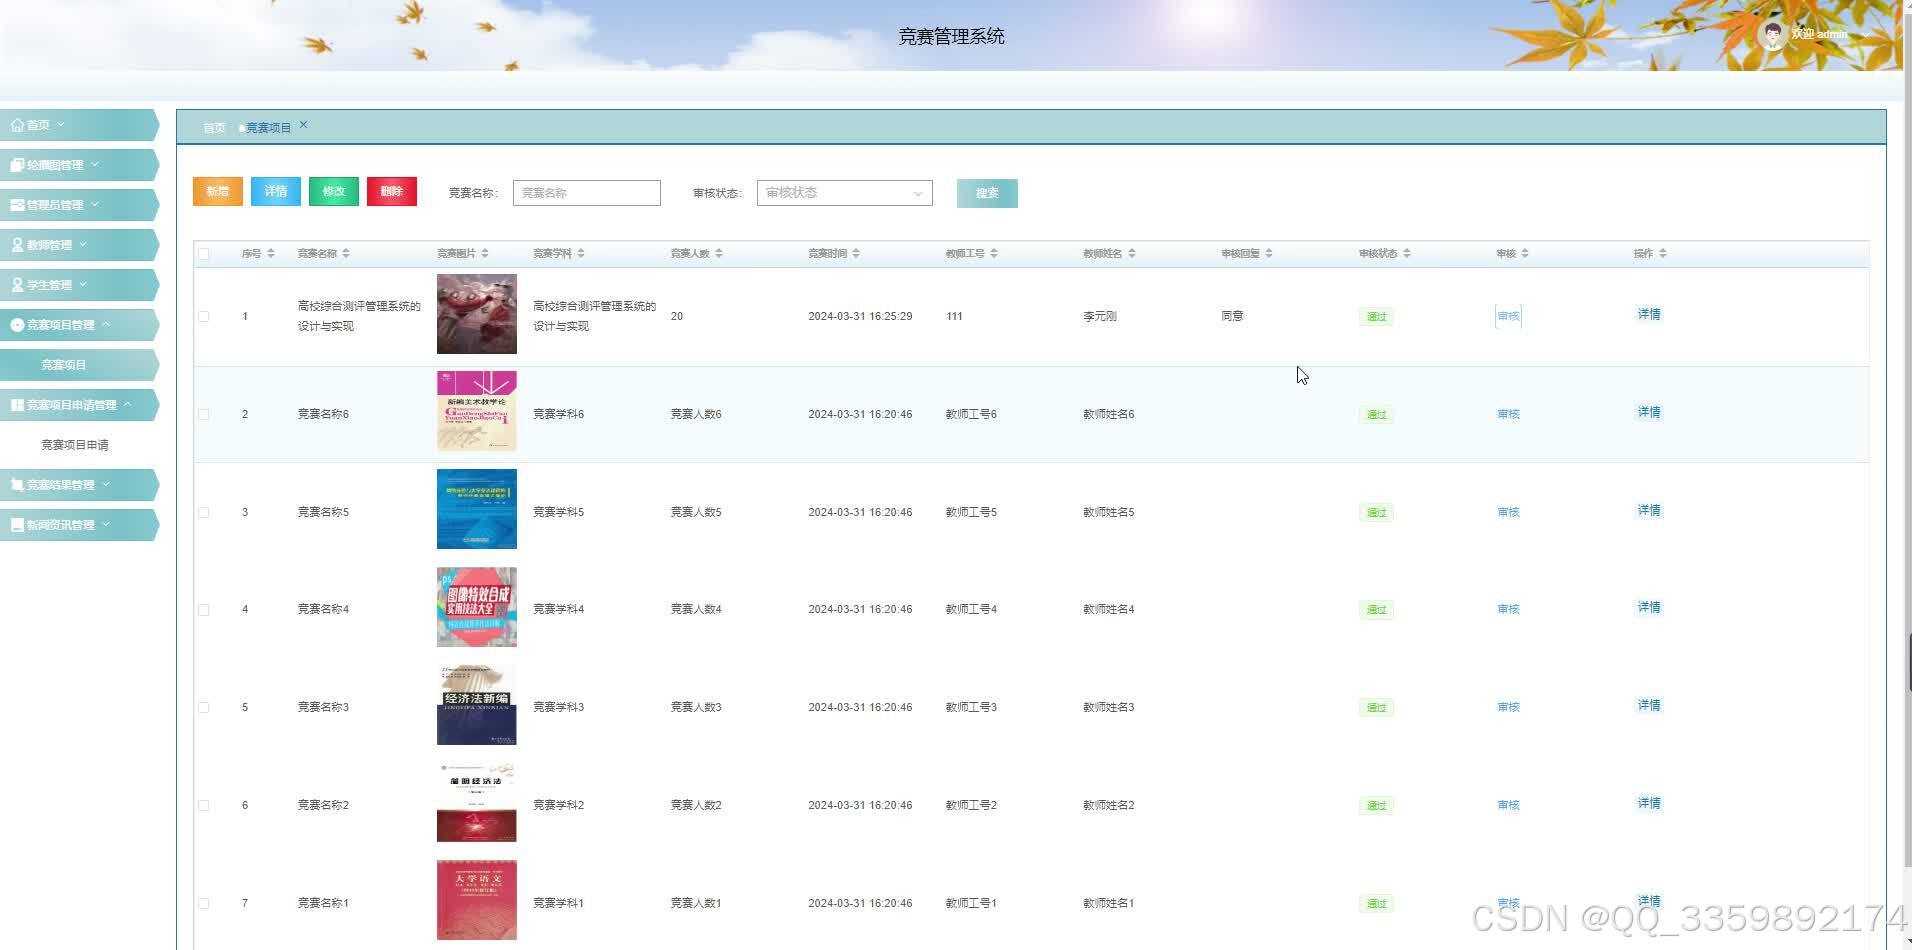Click the green 修改 button
This screenshot has height=950, width=1912.
pyautogui.click(x=334, y=191)
